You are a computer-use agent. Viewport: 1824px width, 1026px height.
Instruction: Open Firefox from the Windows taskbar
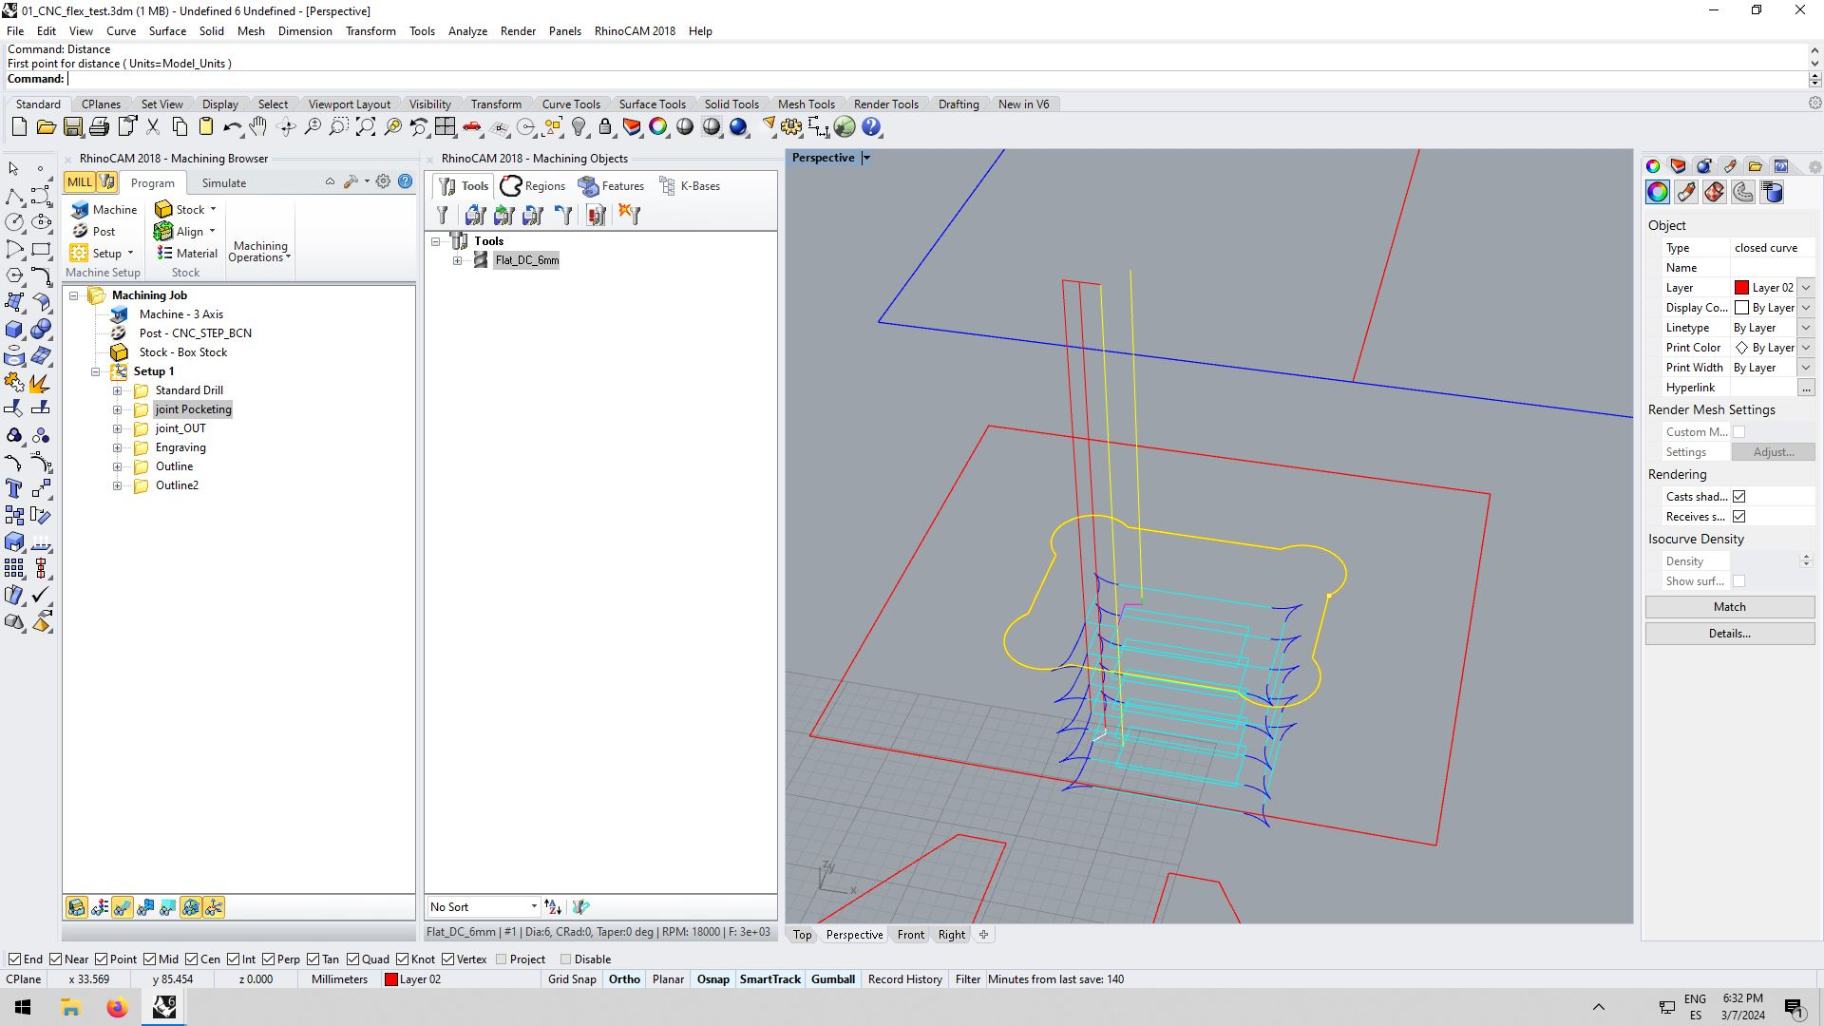pos(117,1007)
